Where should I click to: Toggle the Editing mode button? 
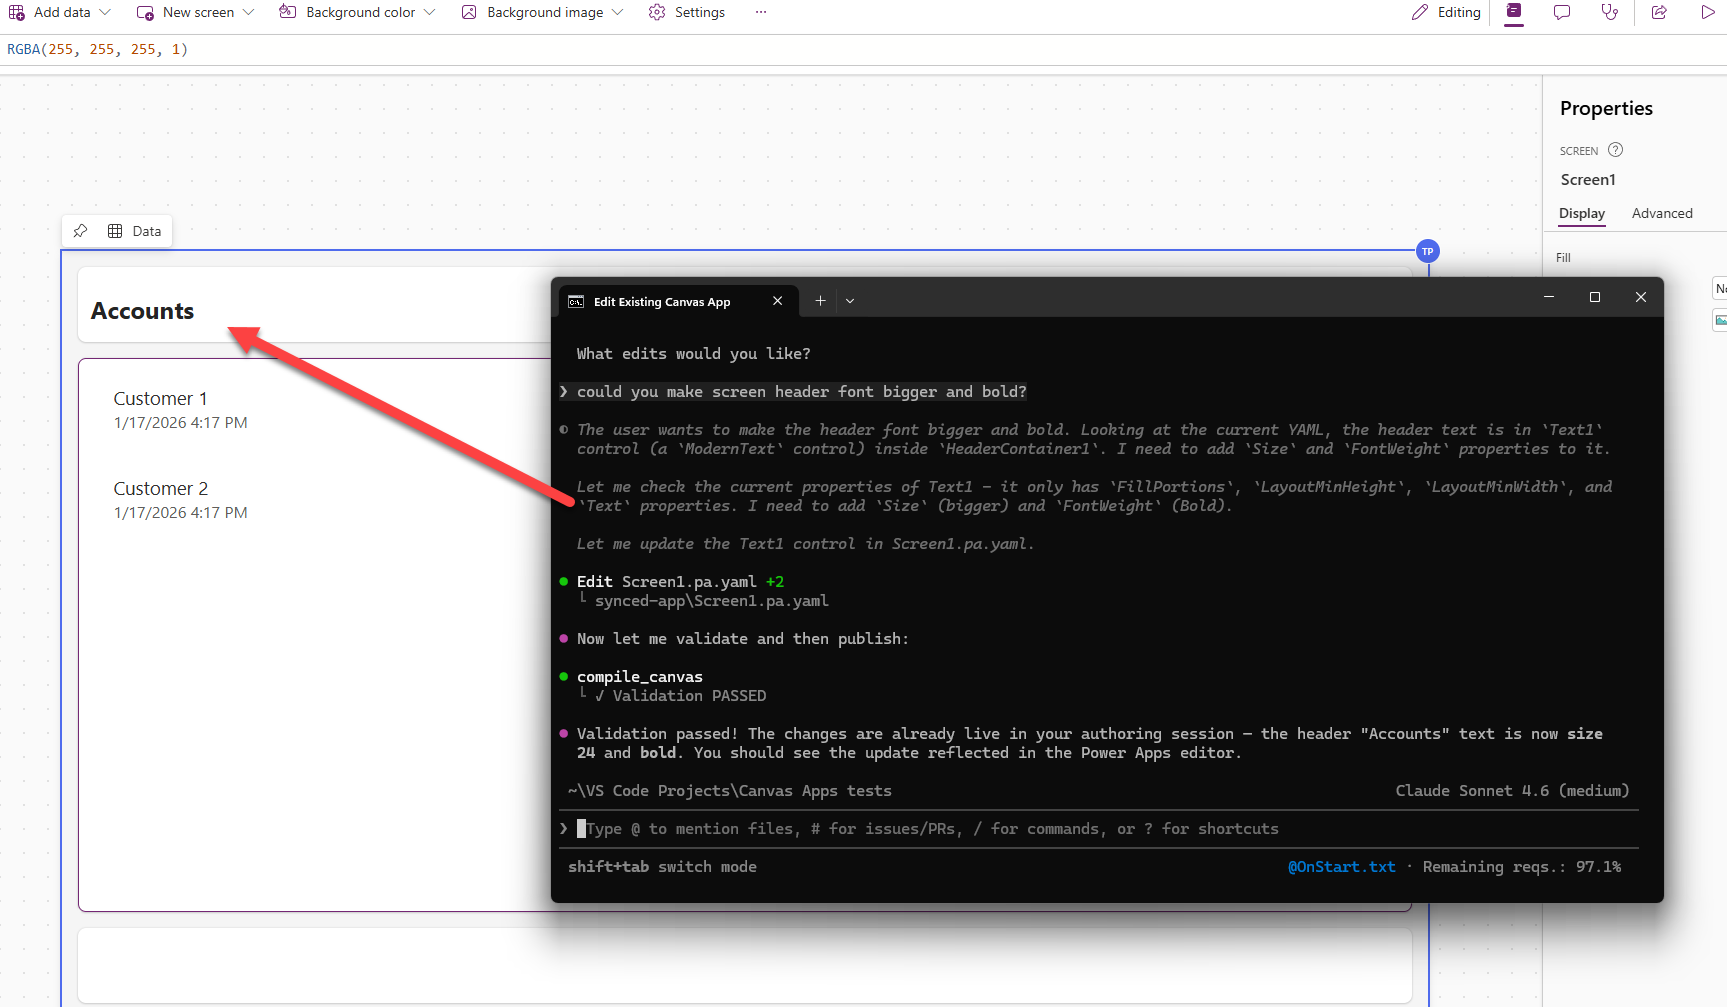pos(1446,12)
